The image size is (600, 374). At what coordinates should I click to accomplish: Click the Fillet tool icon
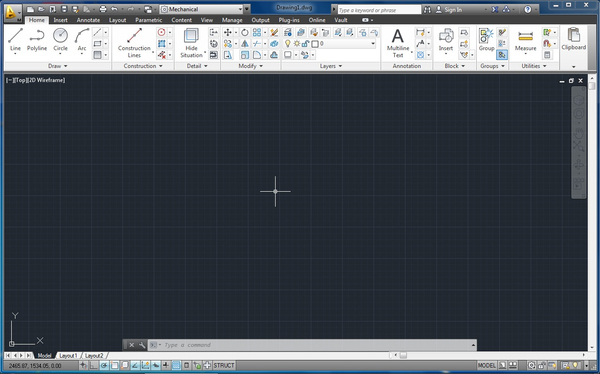pos(257,55)
